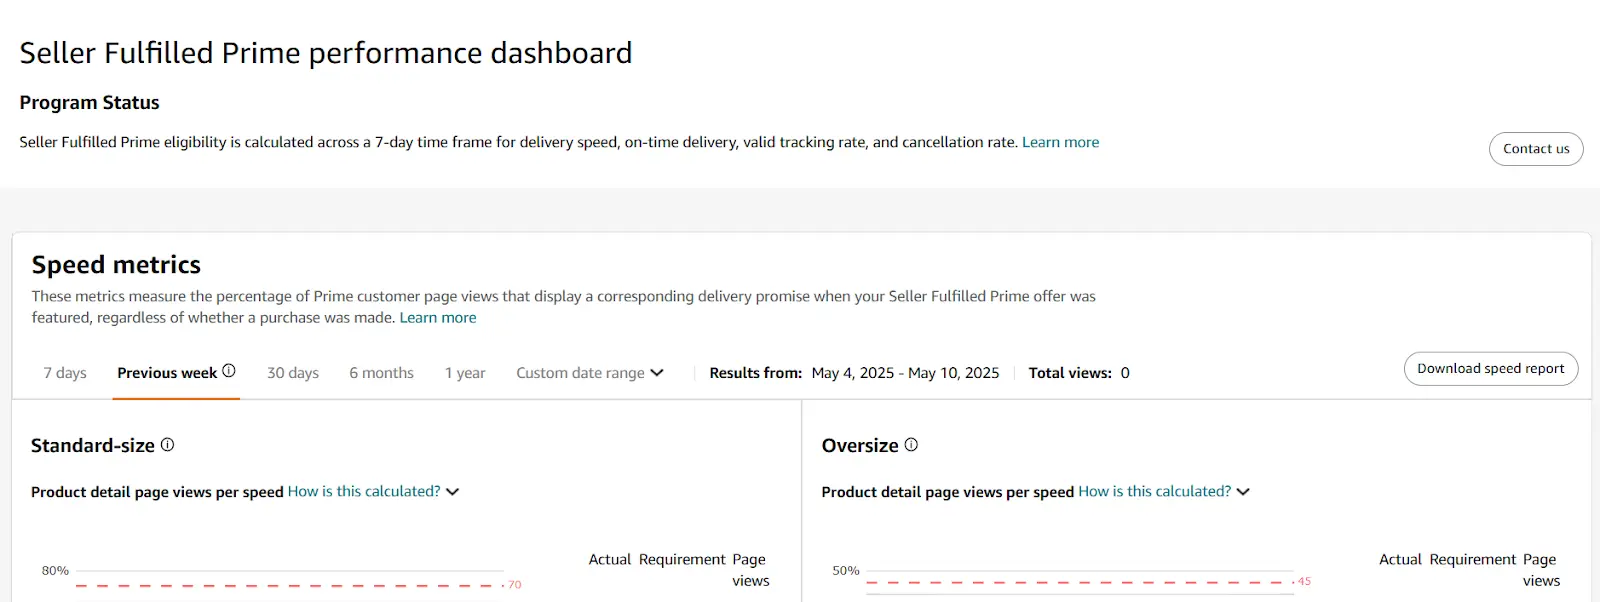Click Actual column header in Oversize table
Viewport: 1600px width, 602px height.
pyautogui.click(x=1400, y=560)
